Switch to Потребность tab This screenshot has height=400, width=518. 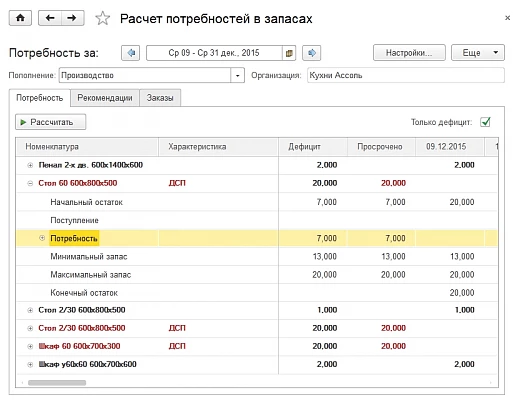[x=40, y=98]
